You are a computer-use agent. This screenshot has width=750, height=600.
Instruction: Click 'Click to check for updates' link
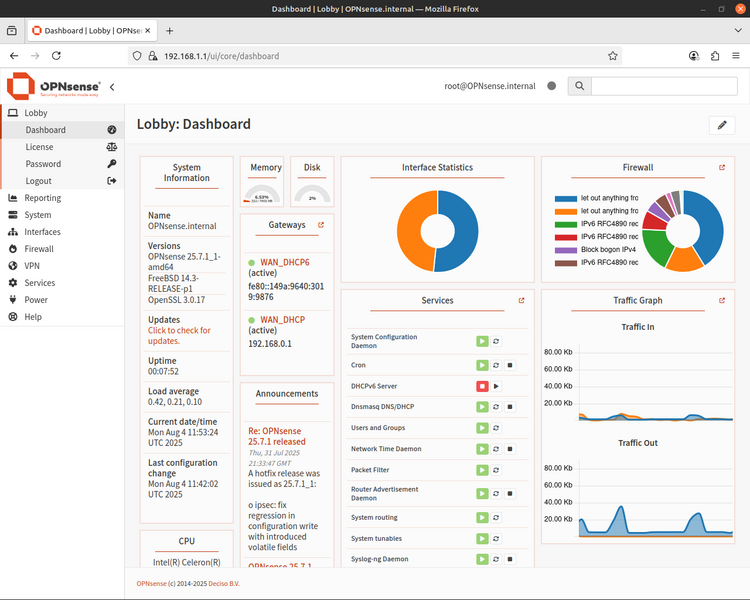coord(179,335)
